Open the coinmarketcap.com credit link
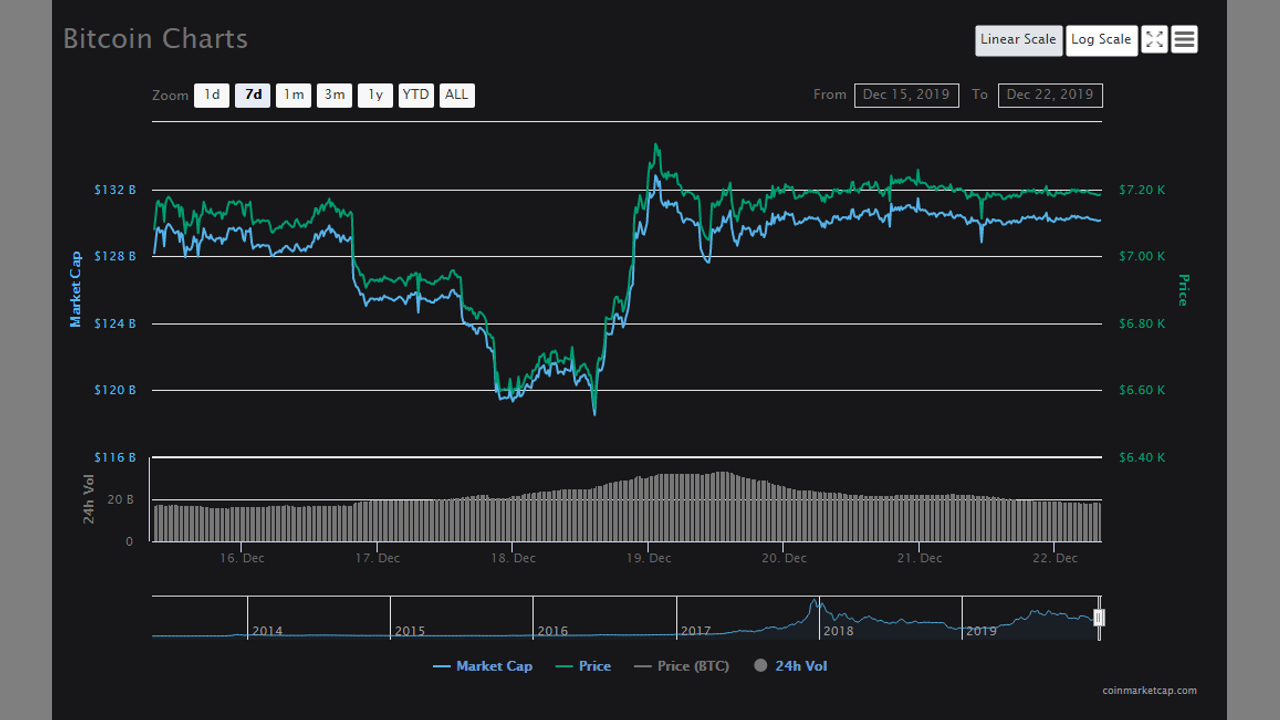Image resolution: width=1280 pixels, height=720 pixels. 1149,690
